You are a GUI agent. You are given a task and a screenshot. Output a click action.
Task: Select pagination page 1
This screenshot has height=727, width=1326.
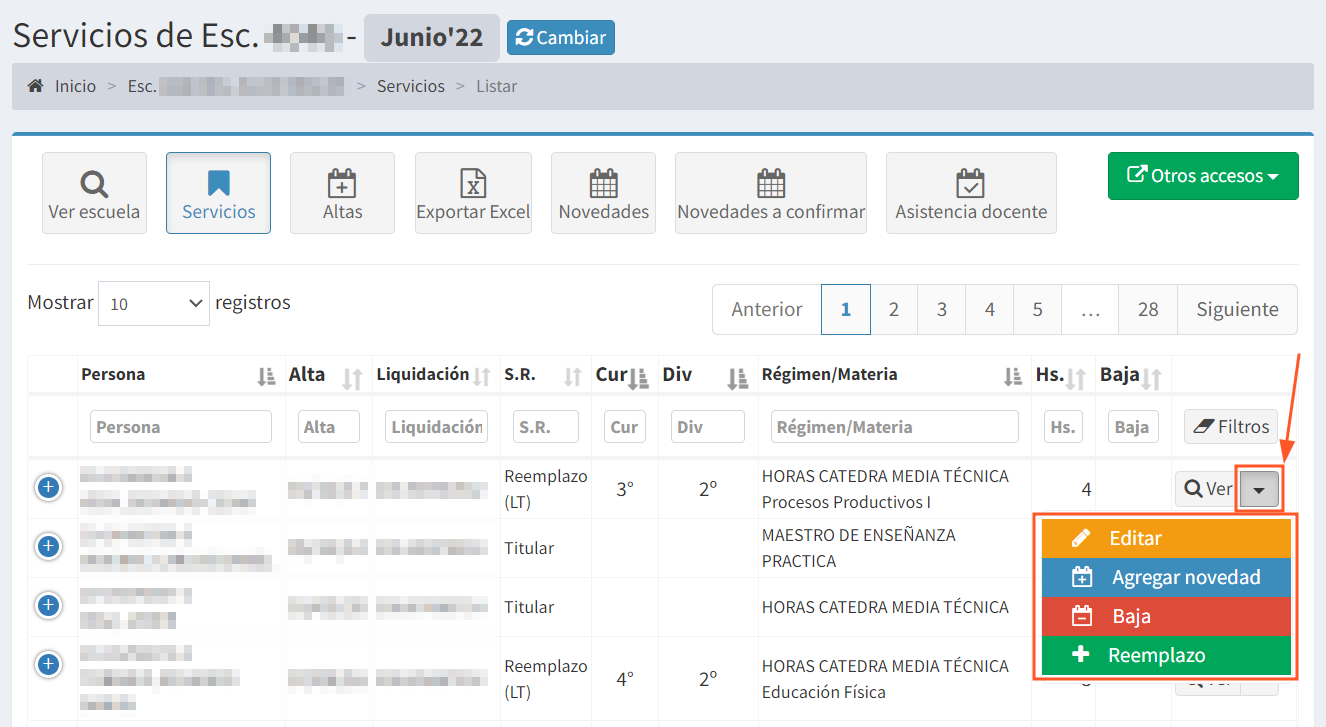pyautogui.click(x=846, y=309)
